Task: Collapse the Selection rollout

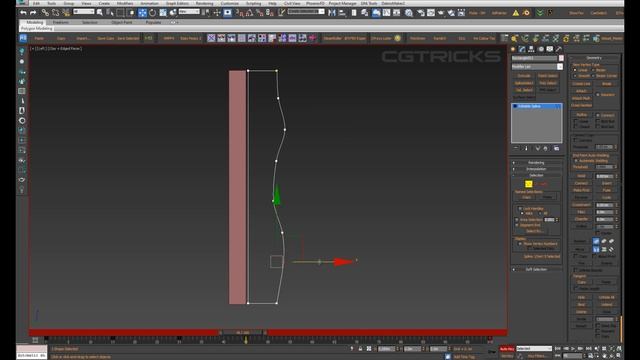Action: click(536, 175)
